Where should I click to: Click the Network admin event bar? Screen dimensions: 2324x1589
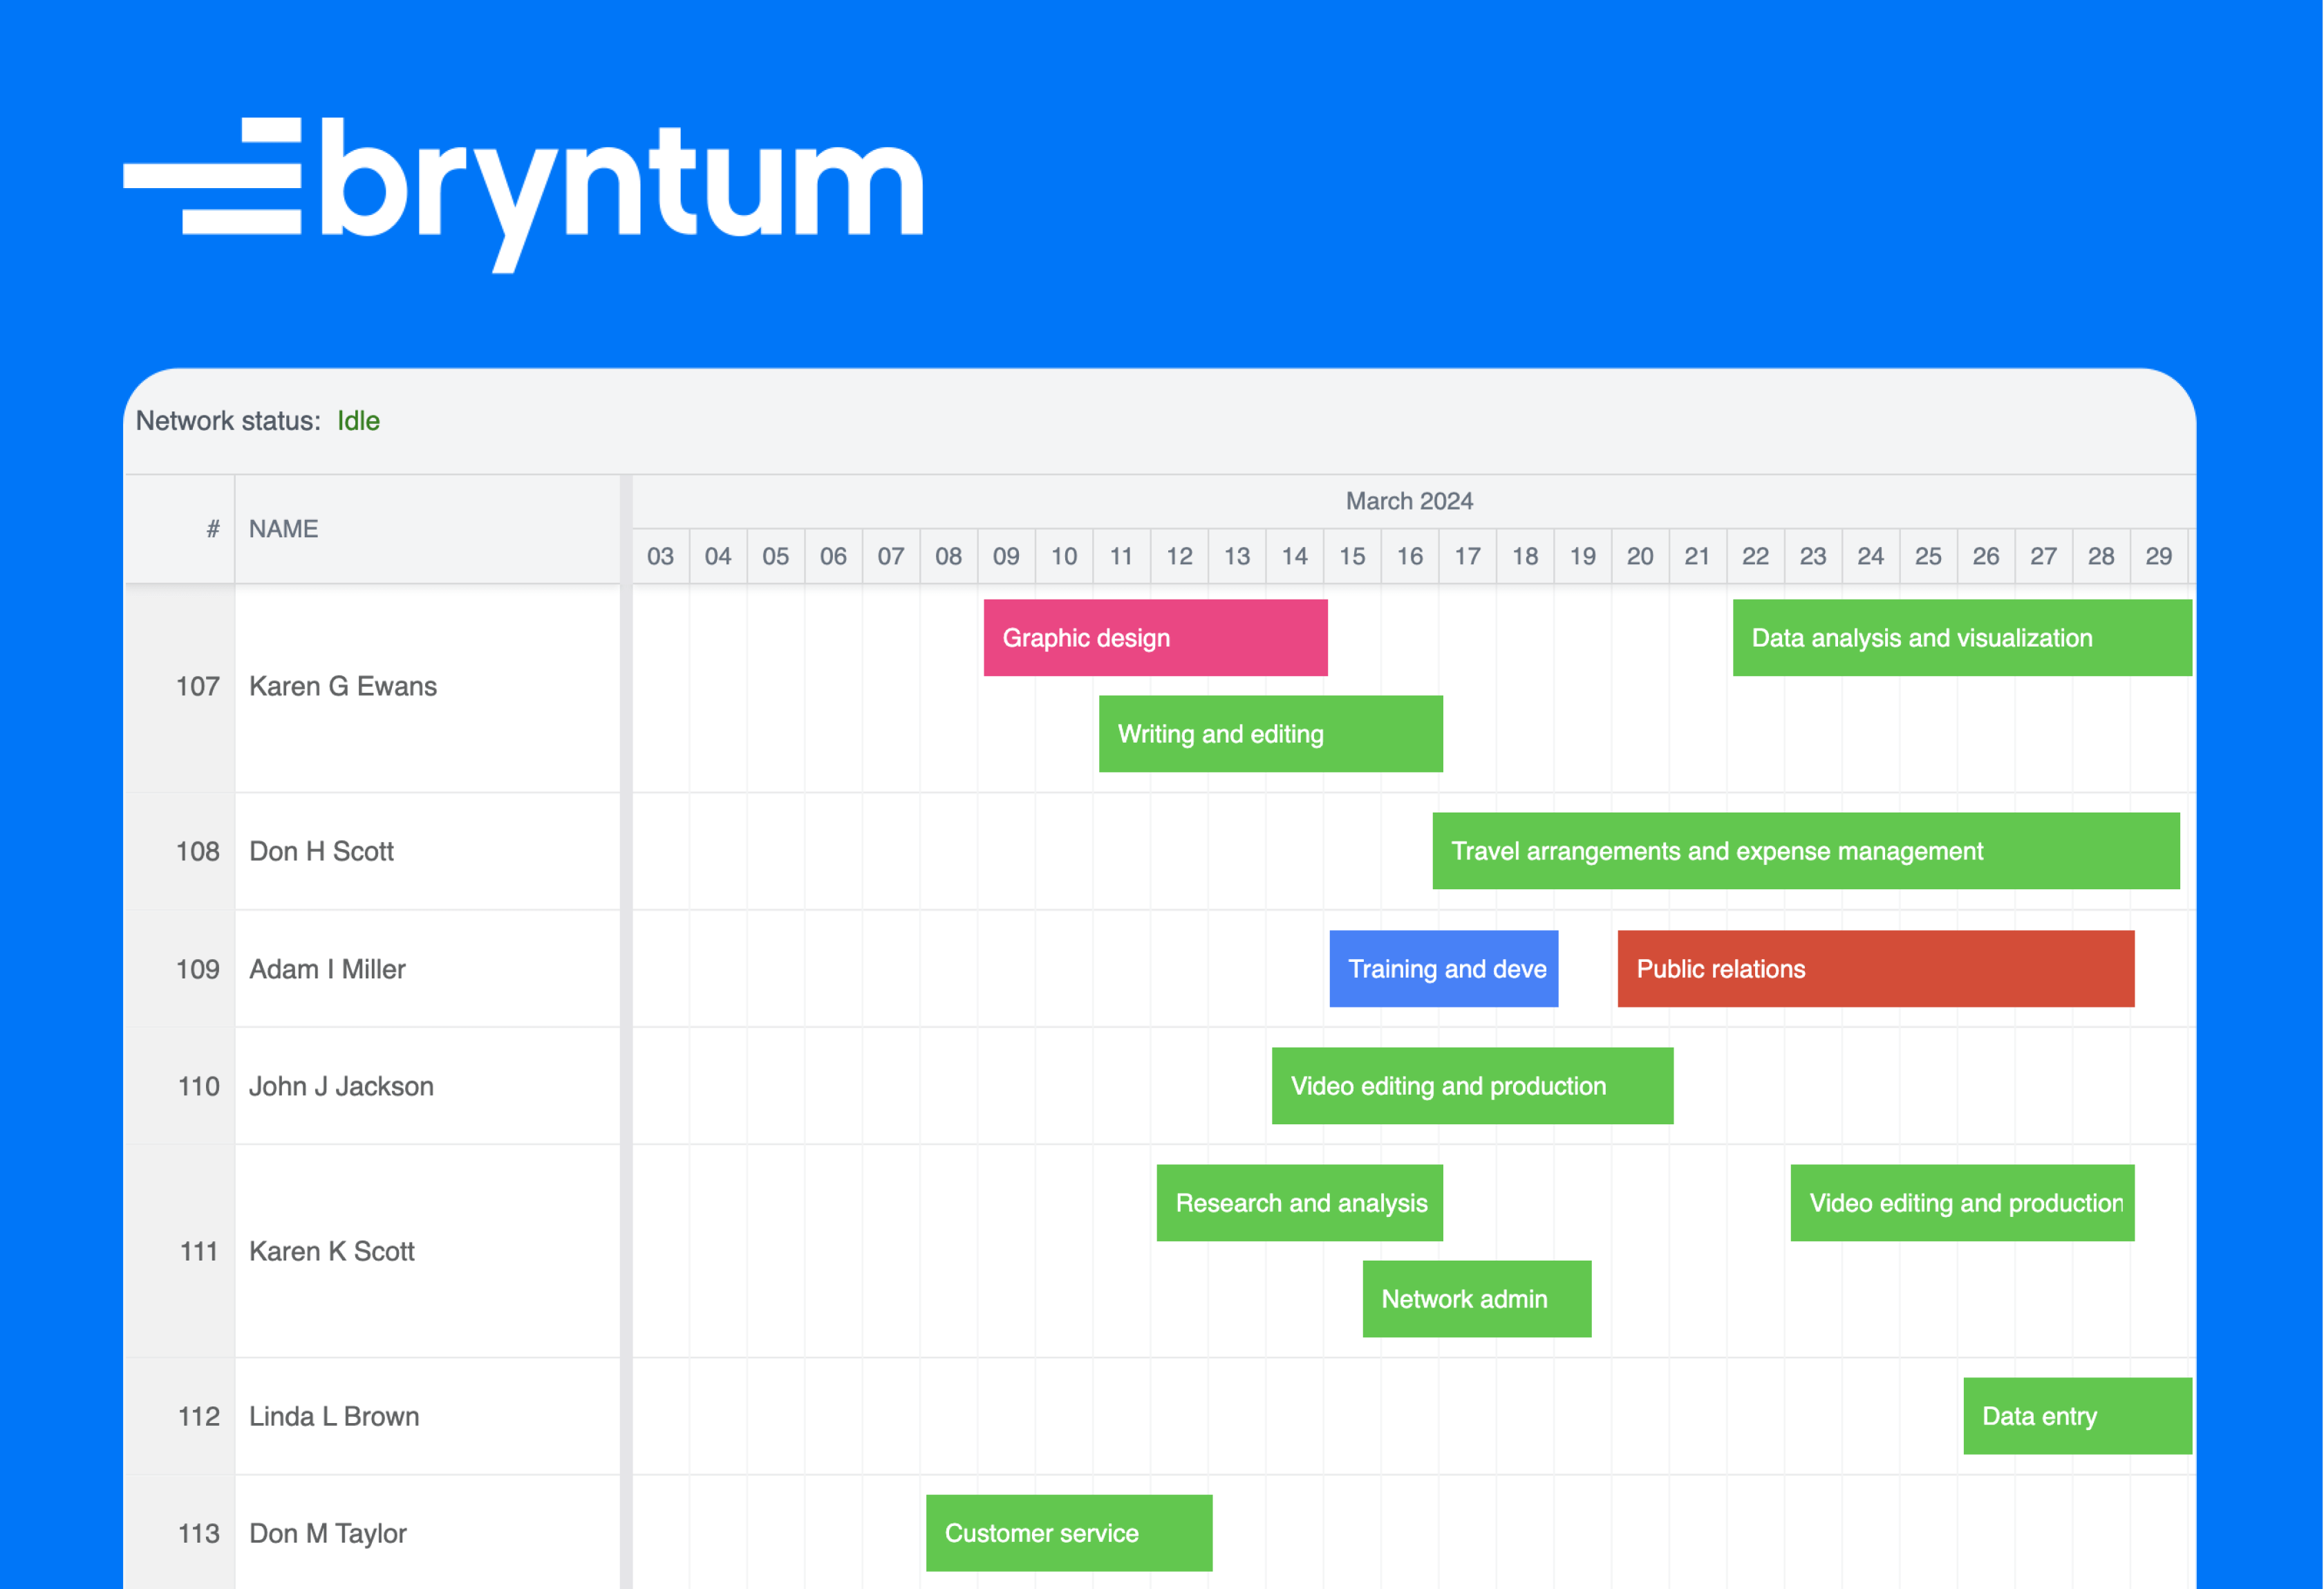pos(1476,1299)
